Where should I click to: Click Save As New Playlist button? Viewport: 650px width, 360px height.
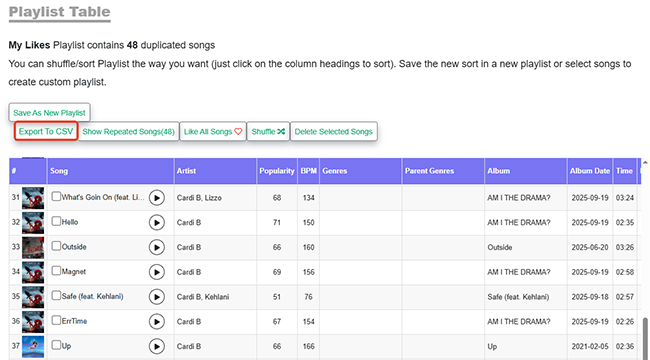pyautogui.click(x=49, y=113)
